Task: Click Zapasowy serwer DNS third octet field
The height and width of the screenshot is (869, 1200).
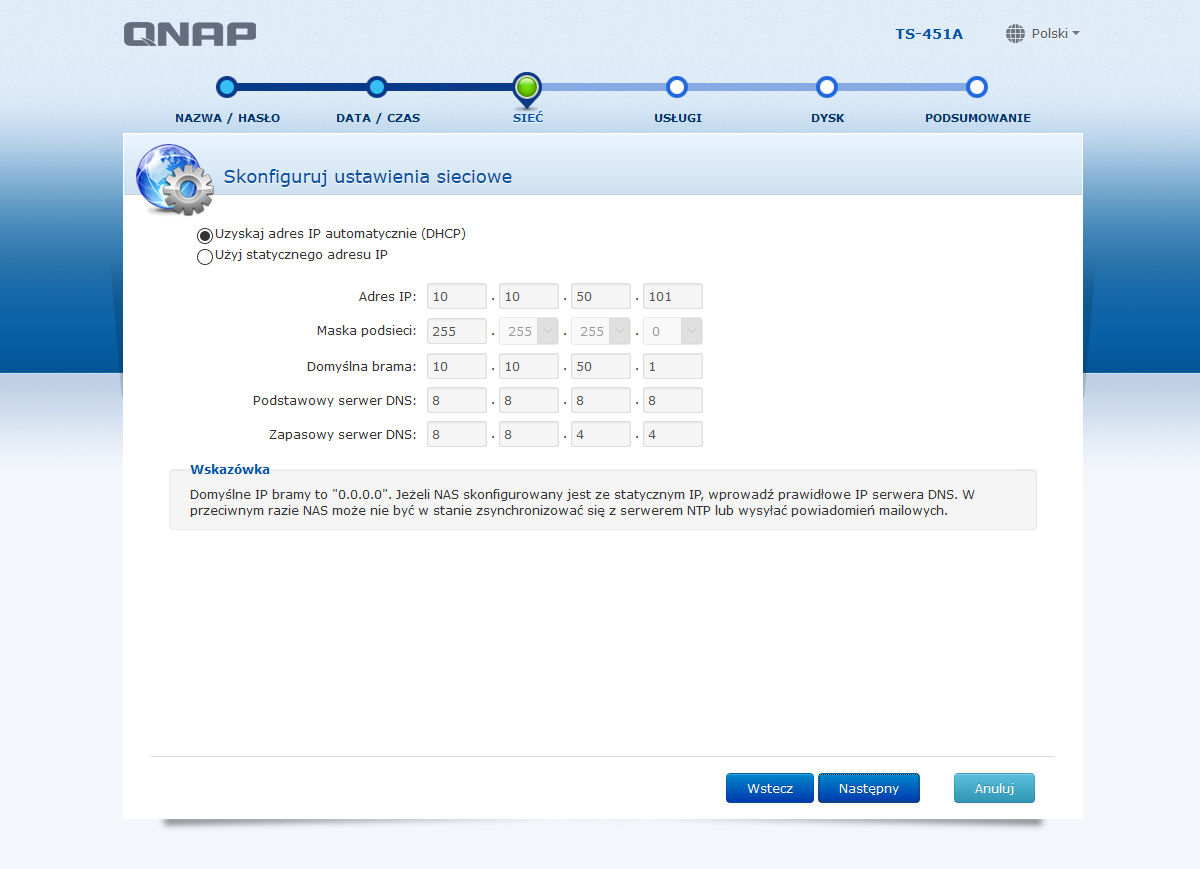Action: pos(601,434)
